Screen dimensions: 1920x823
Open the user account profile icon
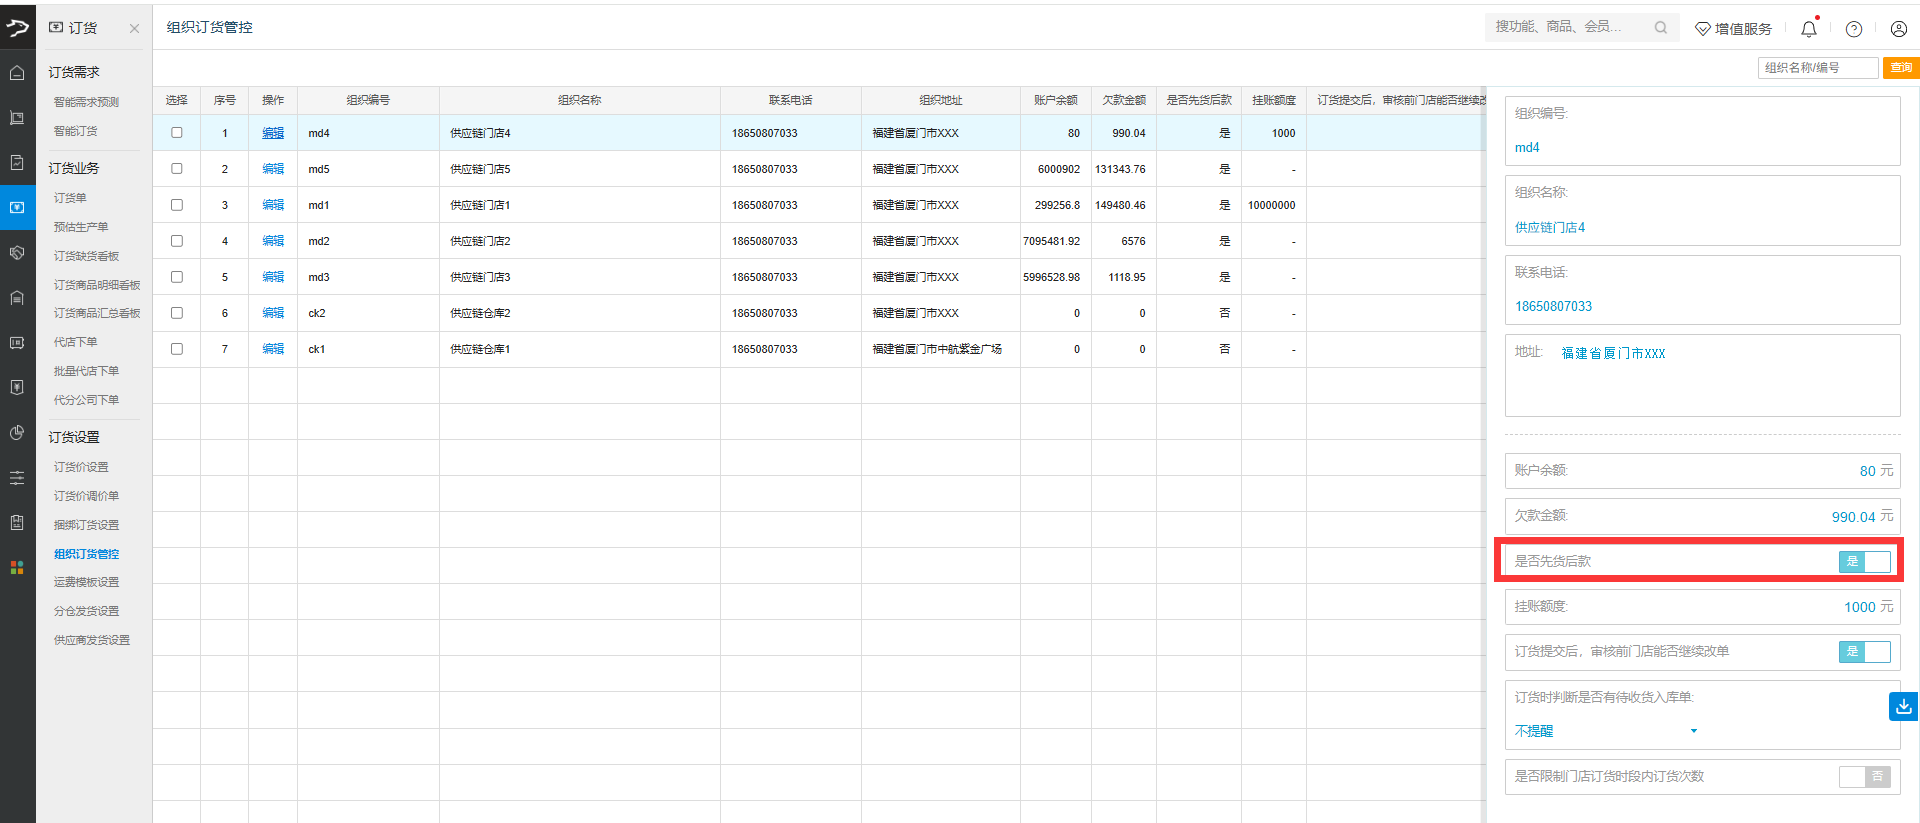[1898, 29]
